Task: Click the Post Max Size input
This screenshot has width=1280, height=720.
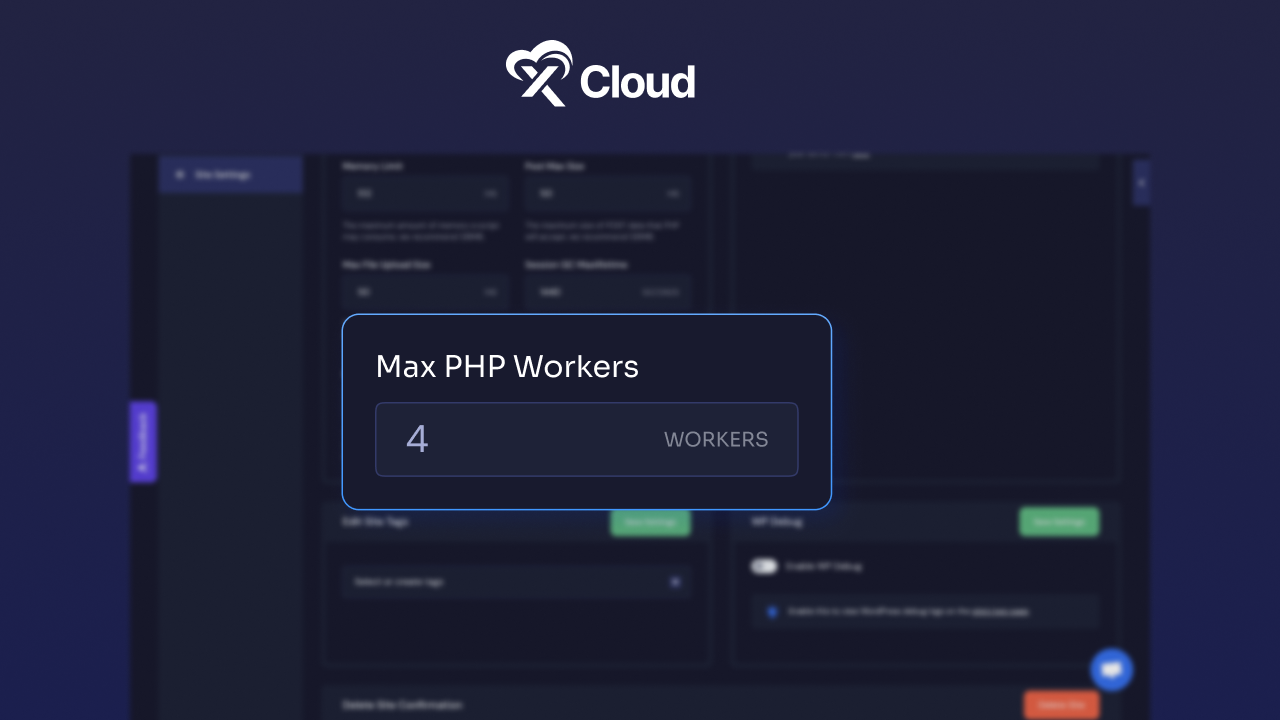Action: click(x=608, y=193)
